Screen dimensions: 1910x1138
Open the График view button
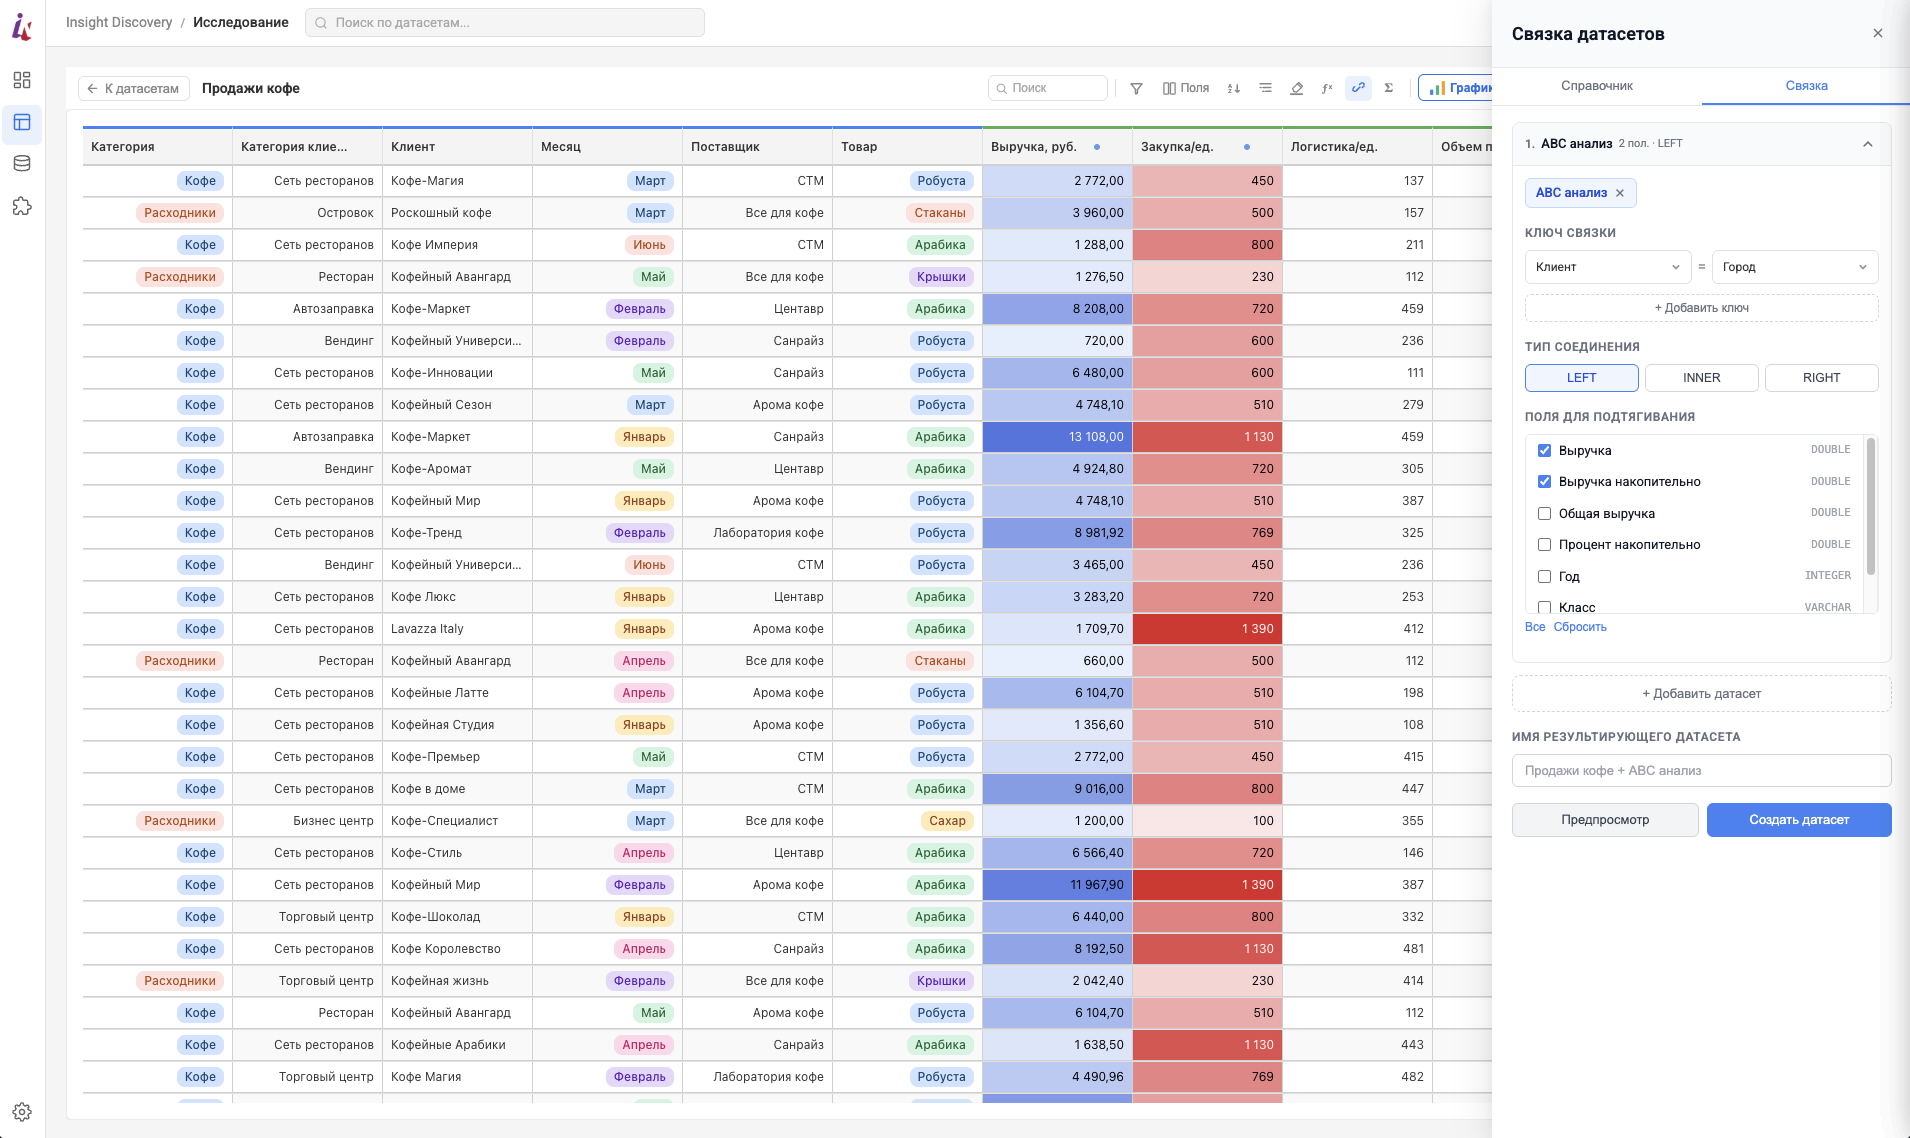tap(1457, 88)
